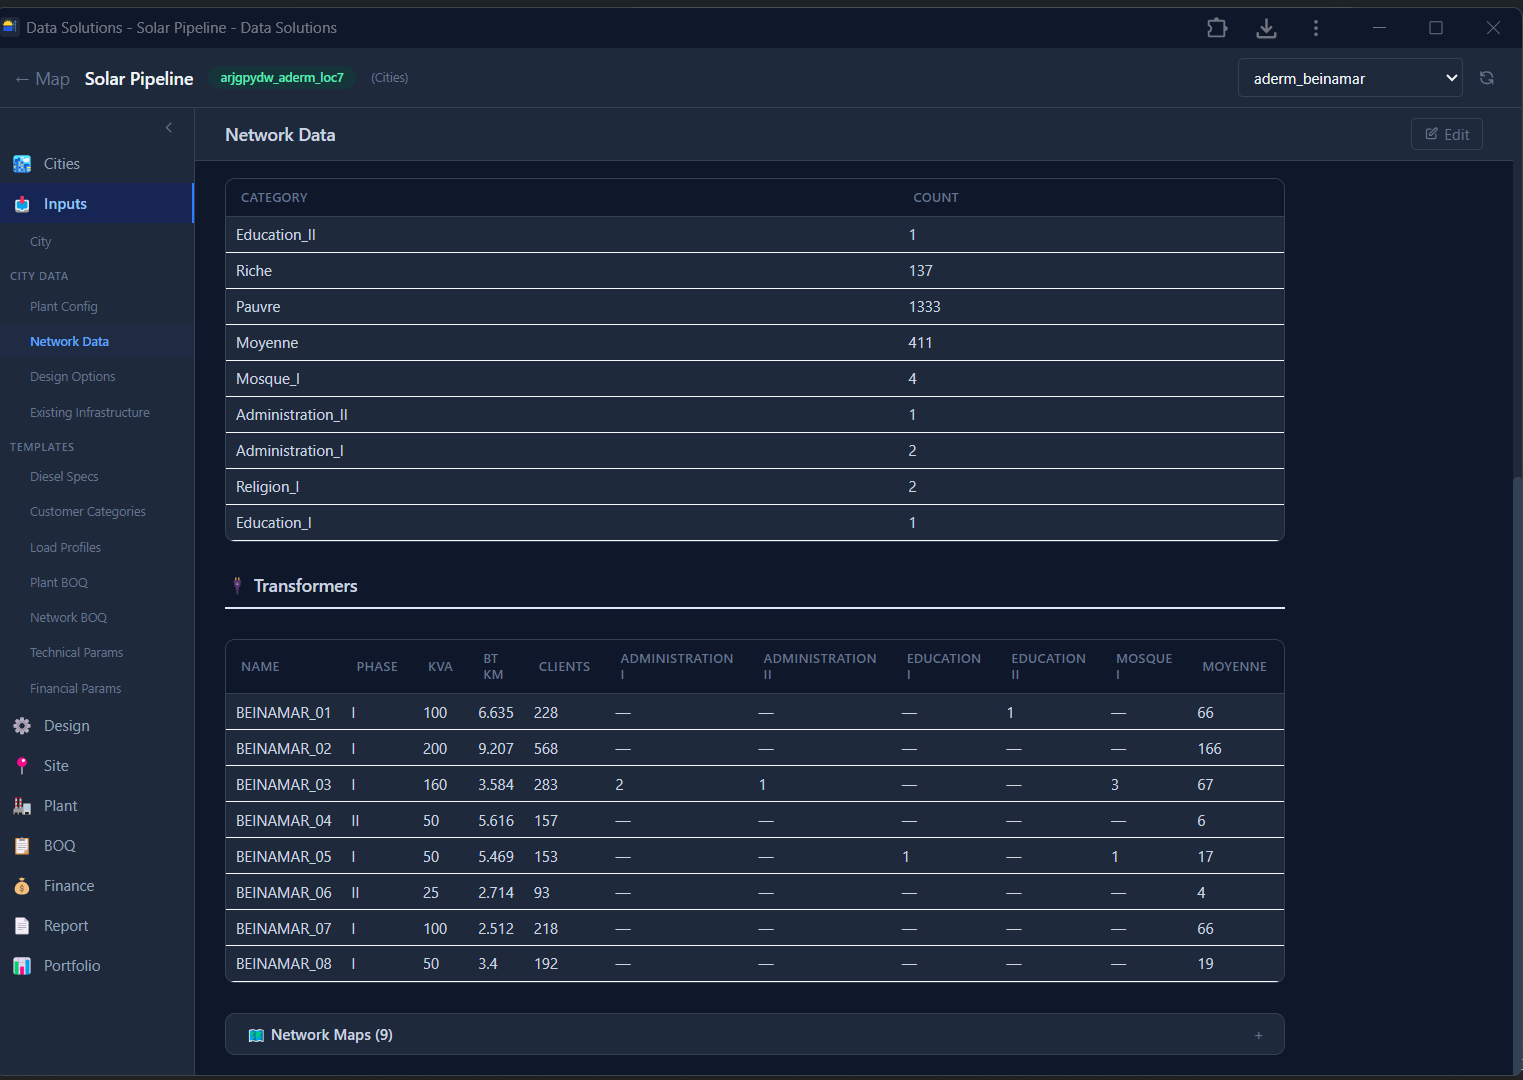The height and width of the screenshot is (1080, 1523).
Task: Click the Network Maps (9) title
Action: pos(332,1035)
